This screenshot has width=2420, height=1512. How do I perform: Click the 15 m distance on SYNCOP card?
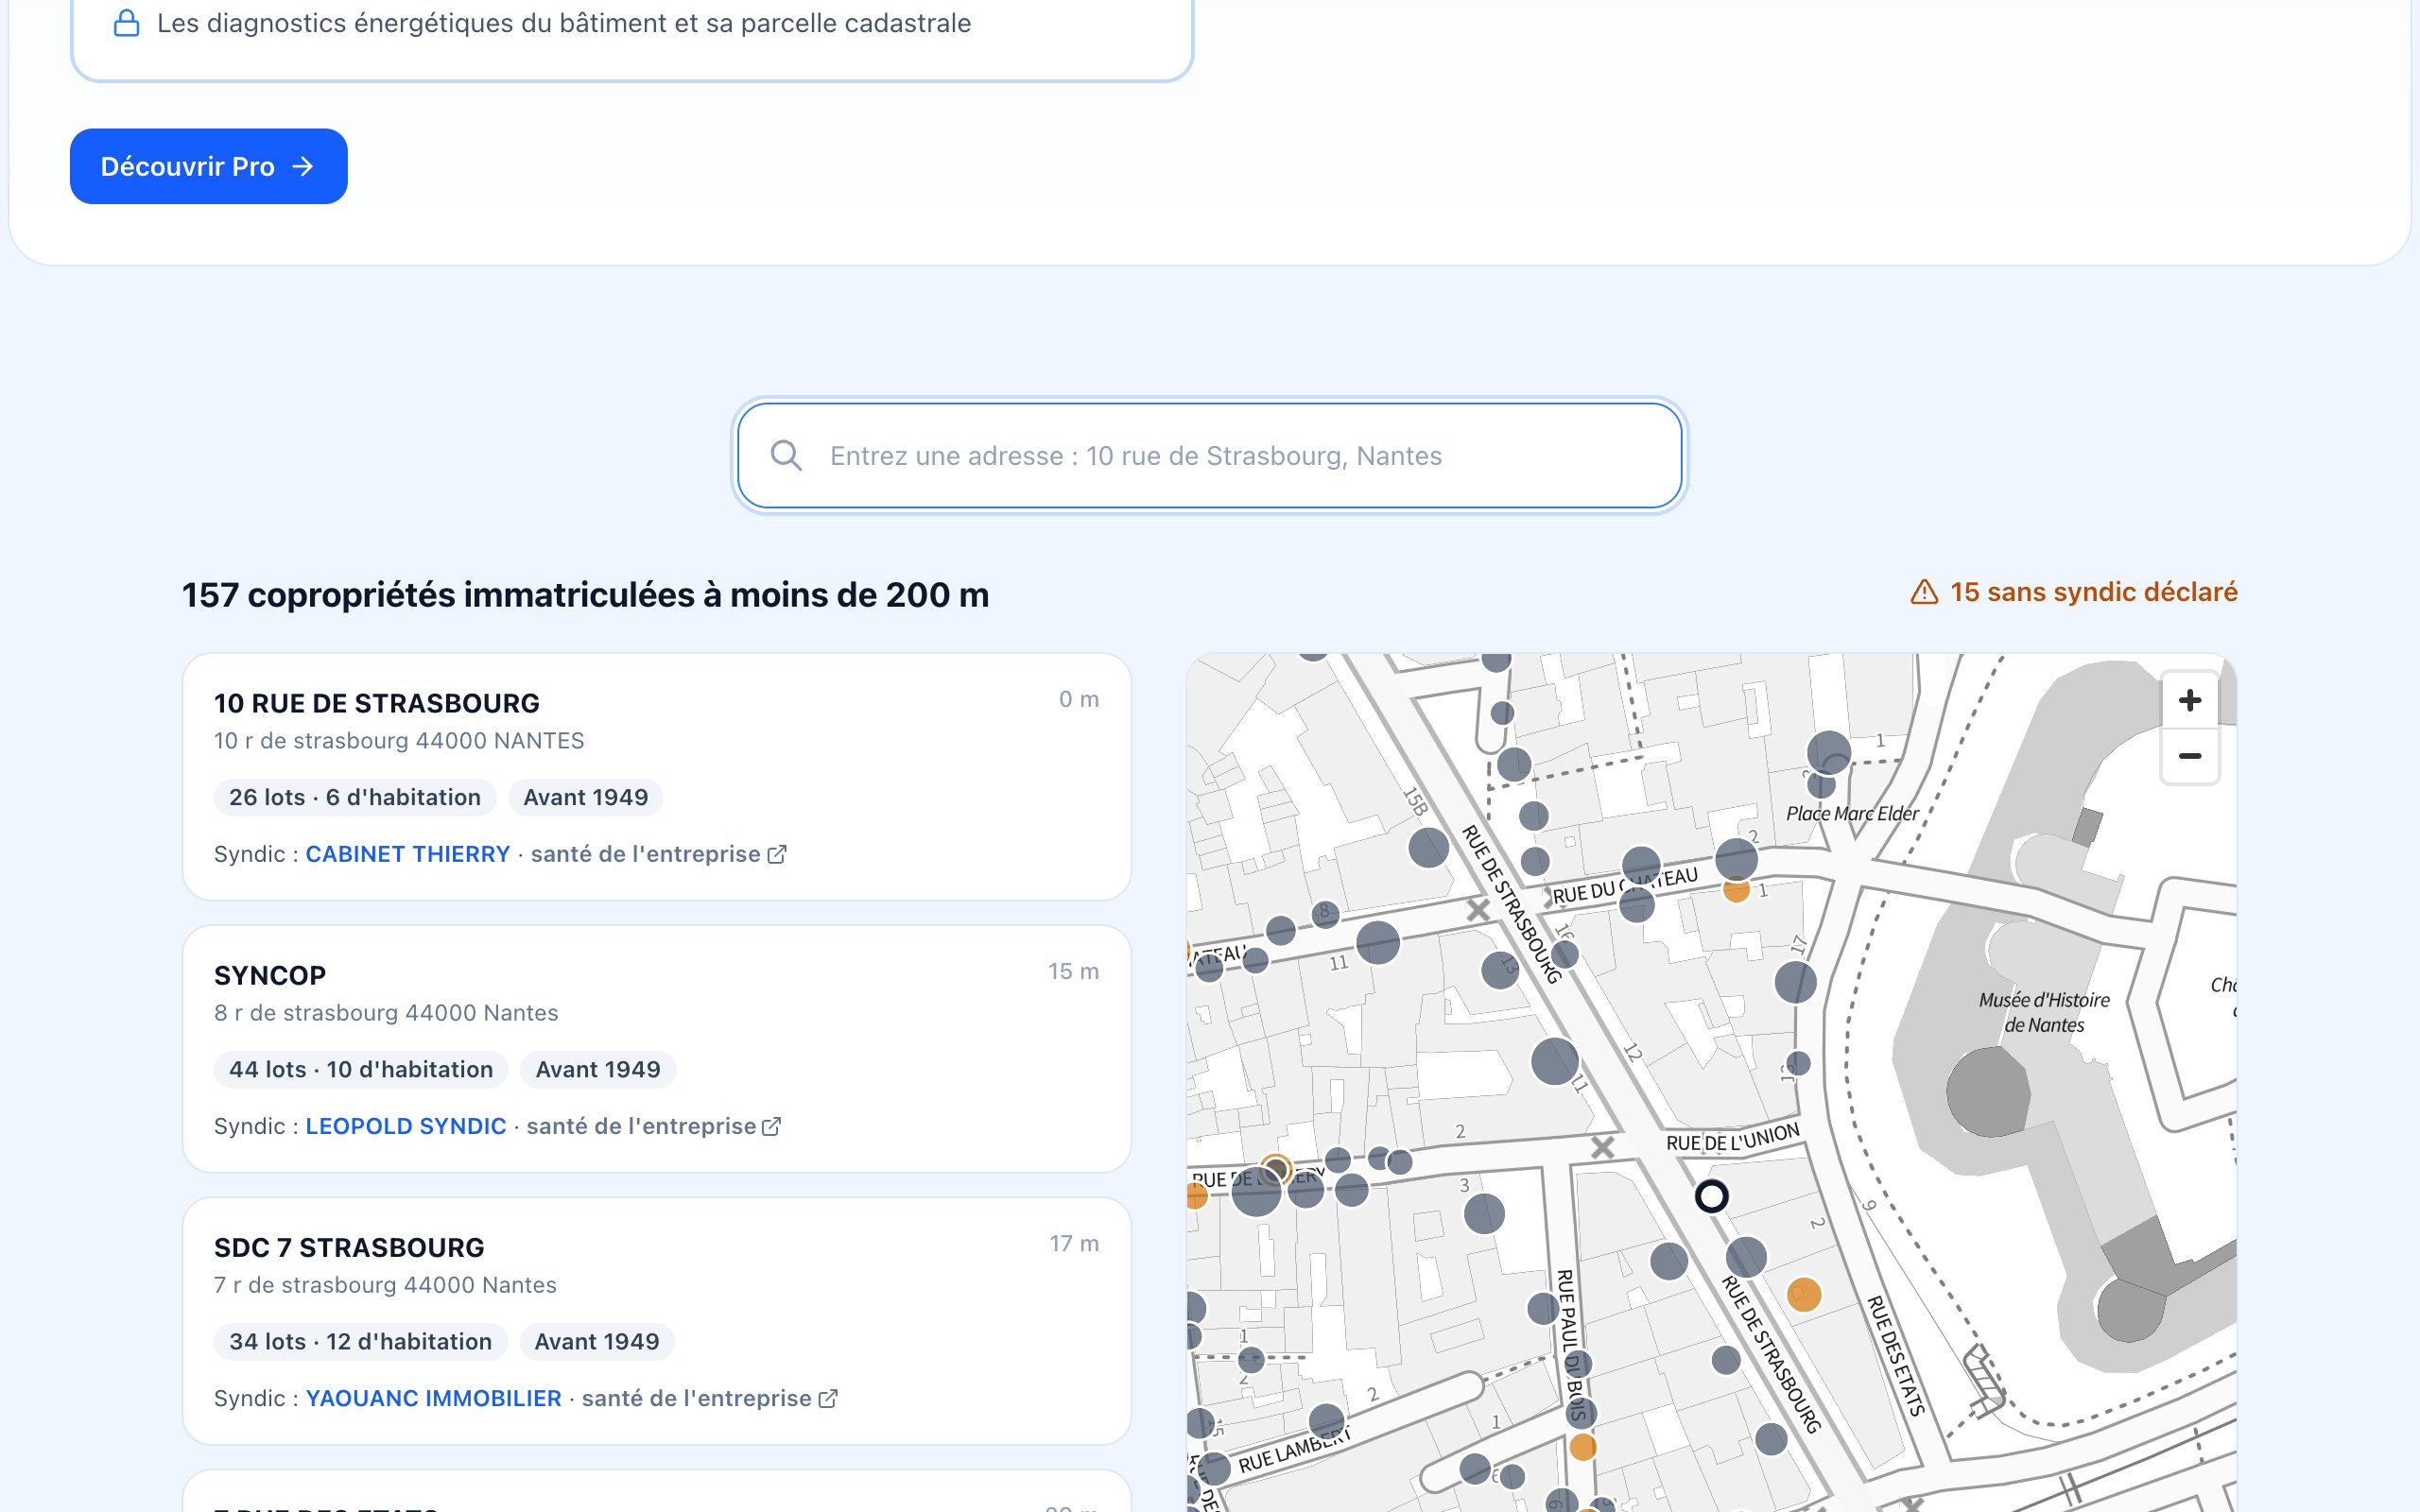point(1073,971)
